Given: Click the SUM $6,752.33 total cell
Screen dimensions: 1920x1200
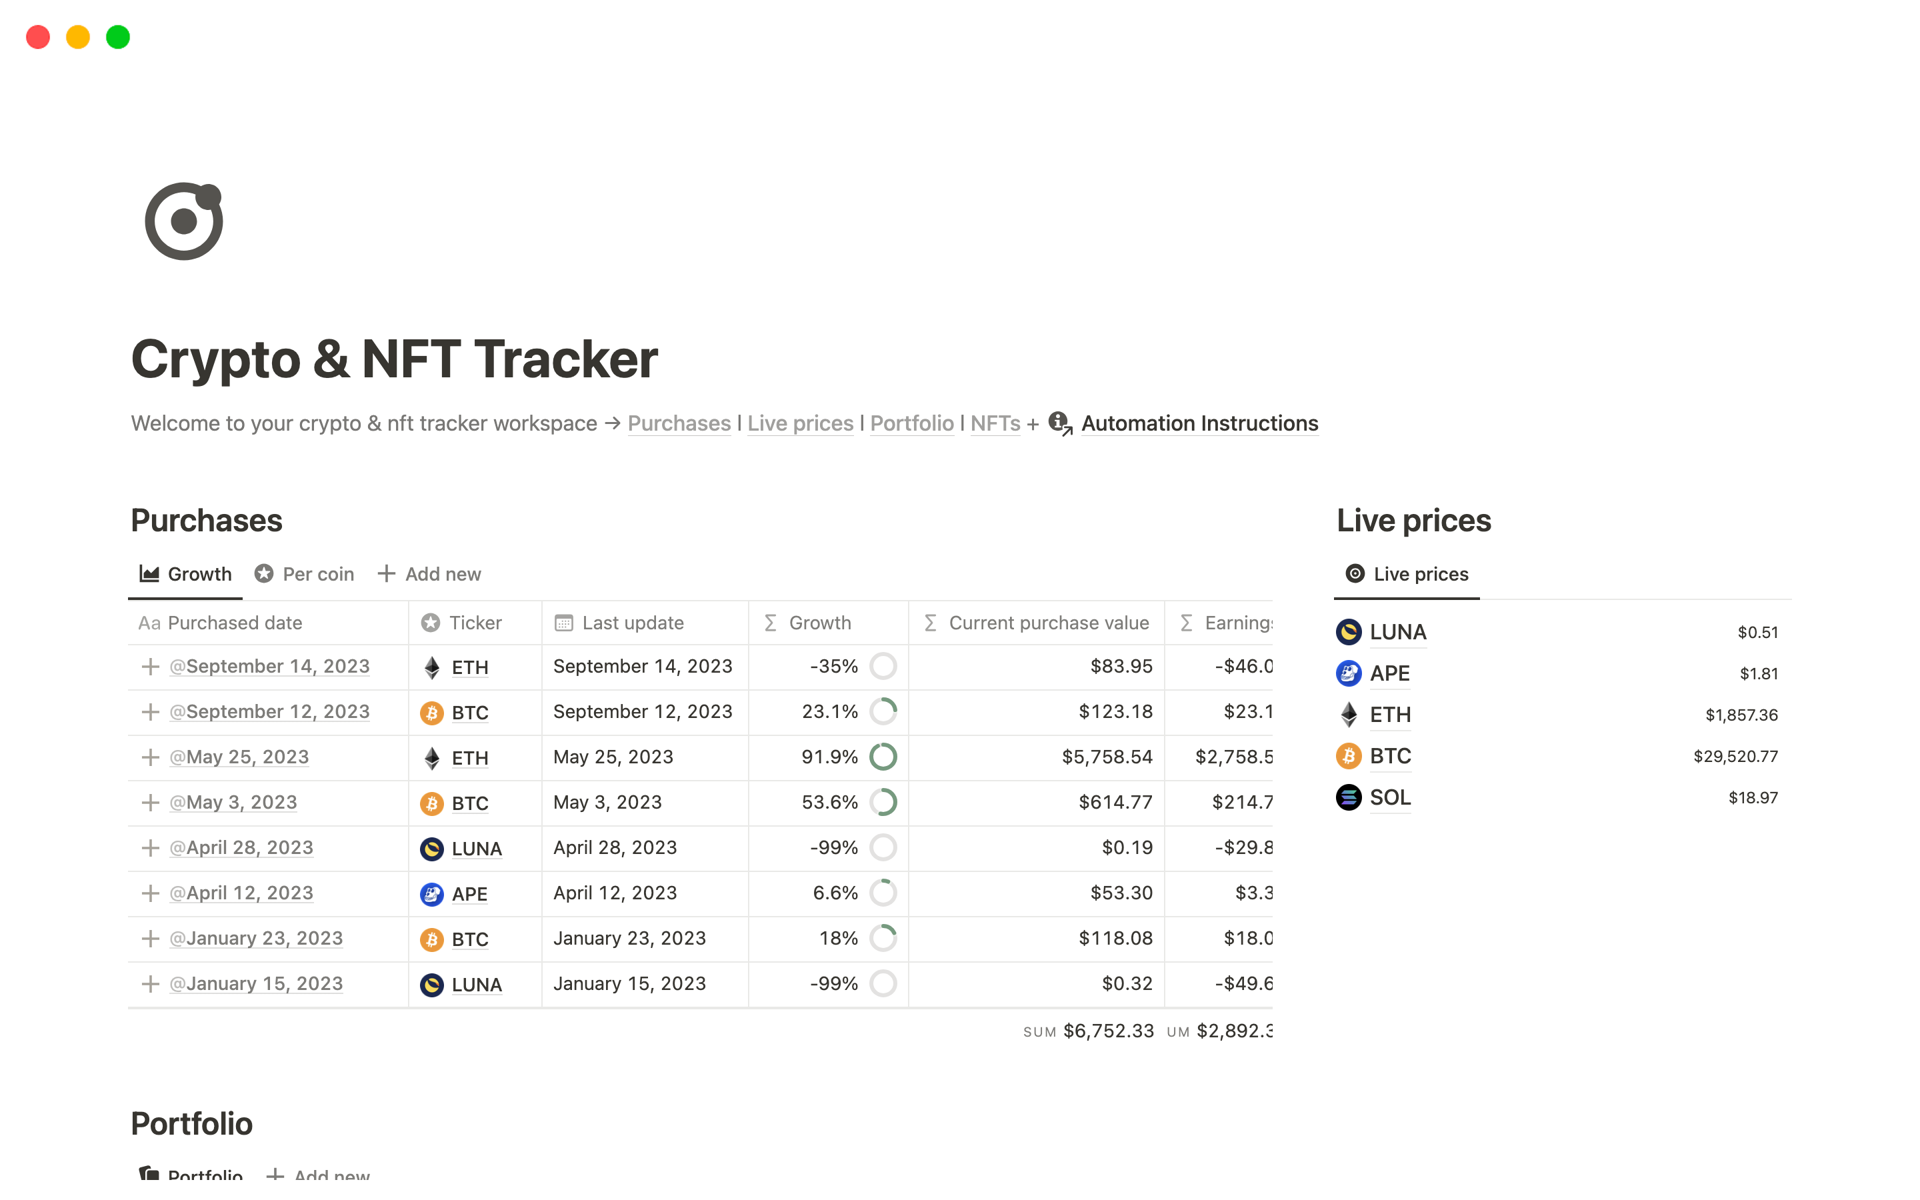Looking at the screenshot, I should [x=1088, y=1031].
